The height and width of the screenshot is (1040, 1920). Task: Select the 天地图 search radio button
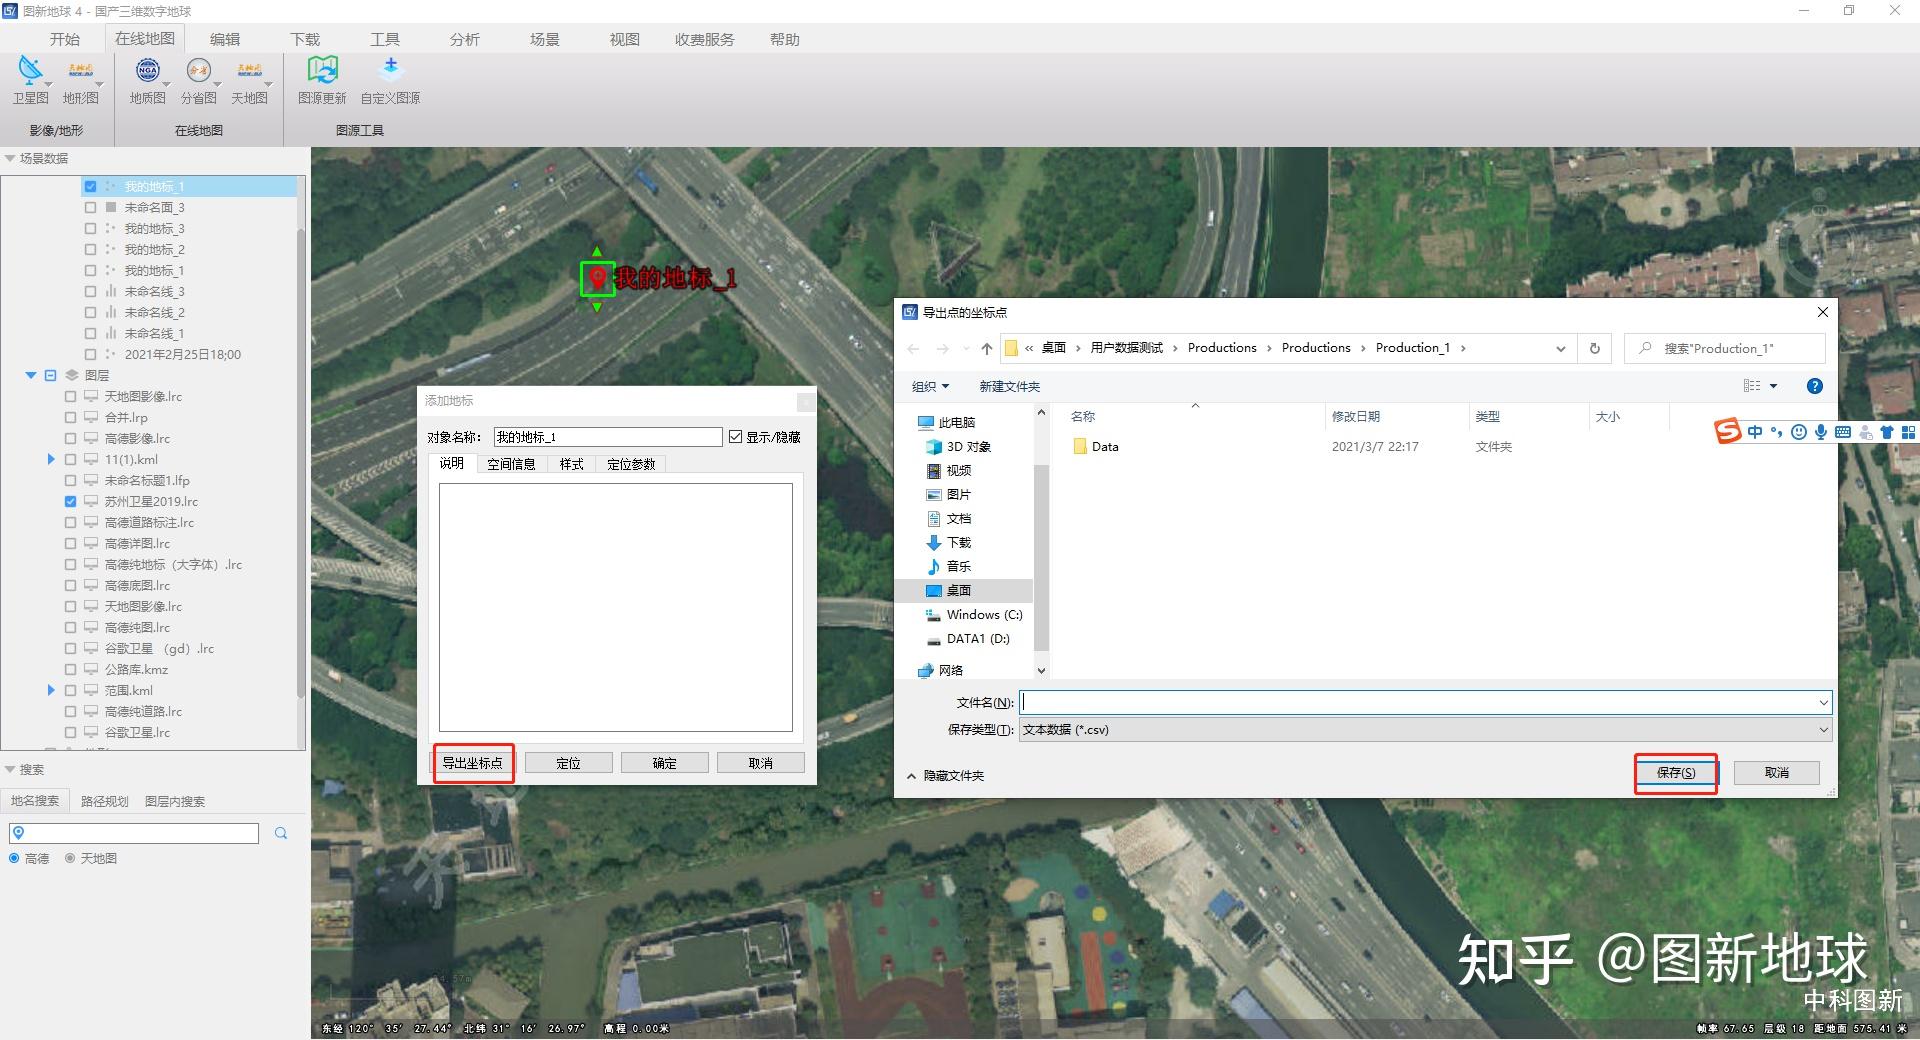tap(71, 858)
